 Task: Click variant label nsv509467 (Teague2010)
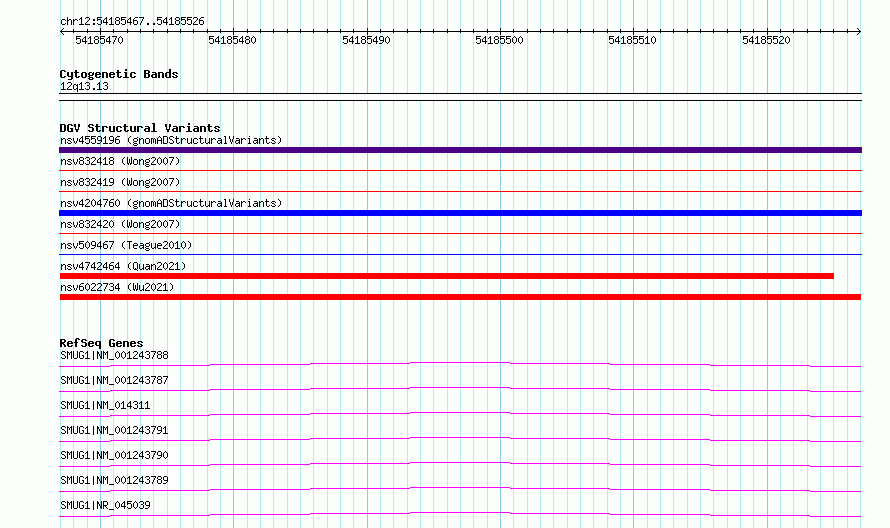point(126,245)
